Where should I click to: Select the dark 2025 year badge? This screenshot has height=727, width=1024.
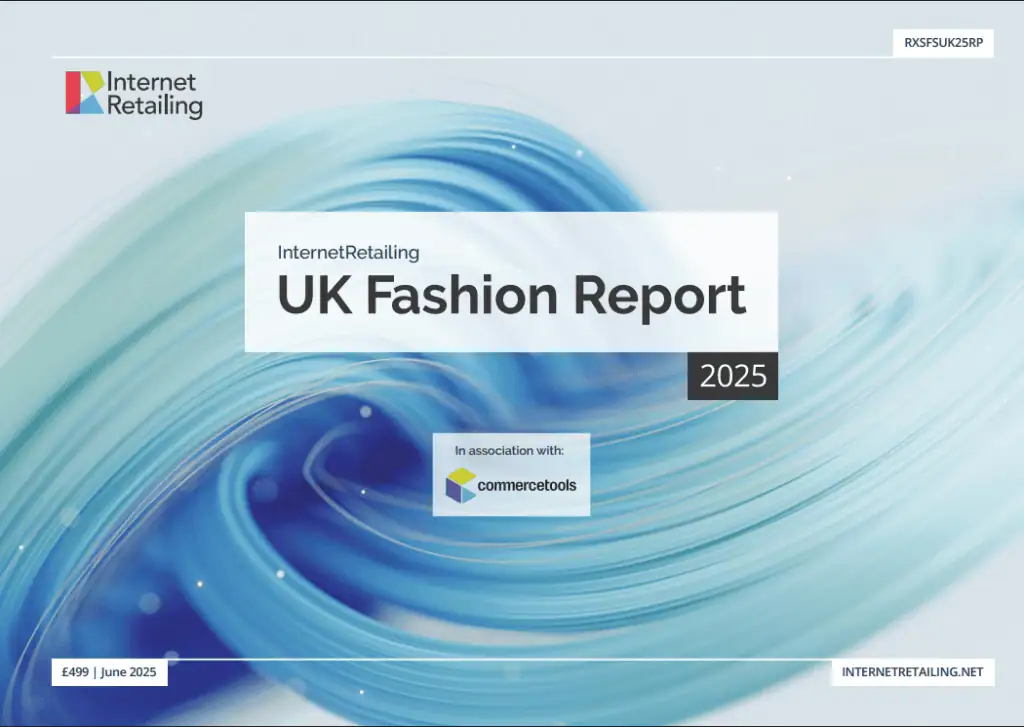(732, 376)
